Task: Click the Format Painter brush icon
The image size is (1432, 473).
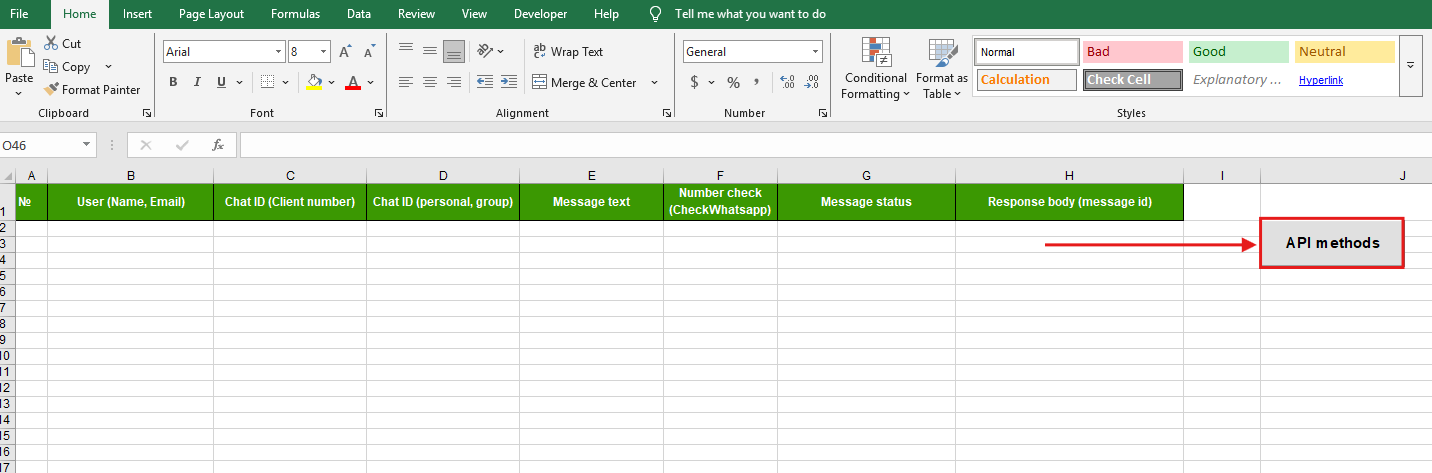Action: [52, 90]
